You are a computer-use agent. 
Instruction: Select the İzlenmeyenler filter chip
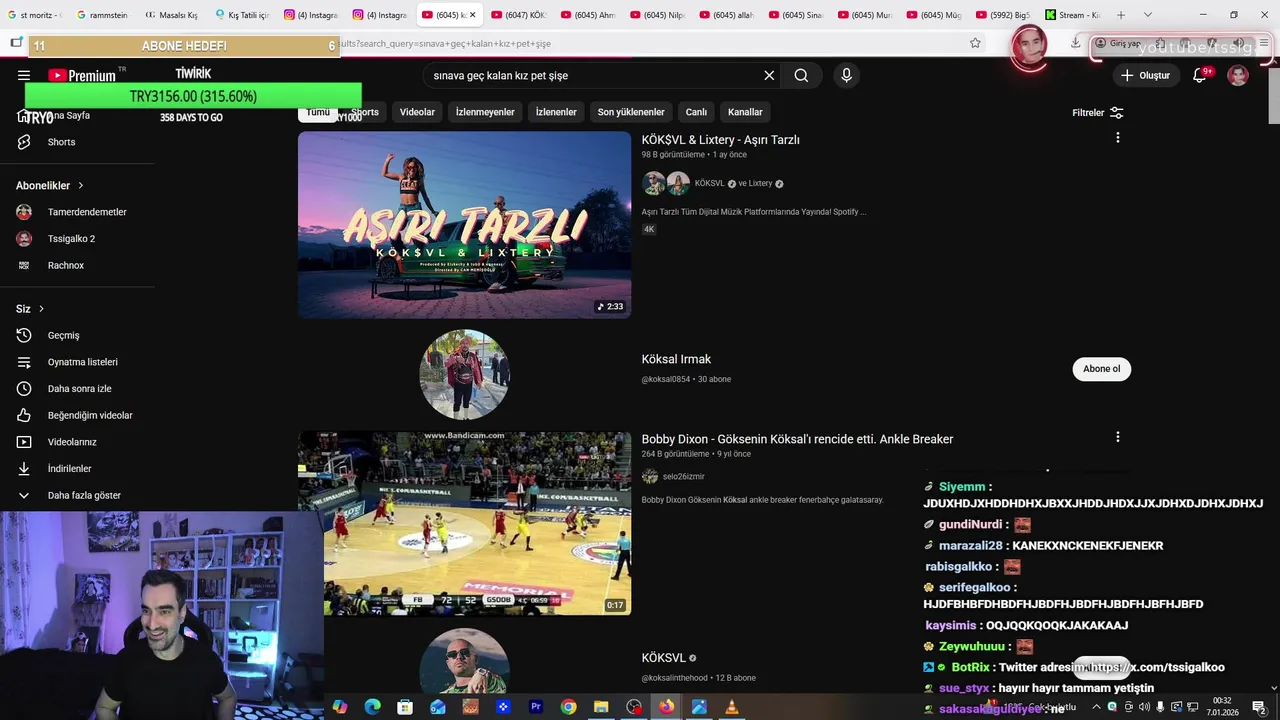click(x=485, y=112)
